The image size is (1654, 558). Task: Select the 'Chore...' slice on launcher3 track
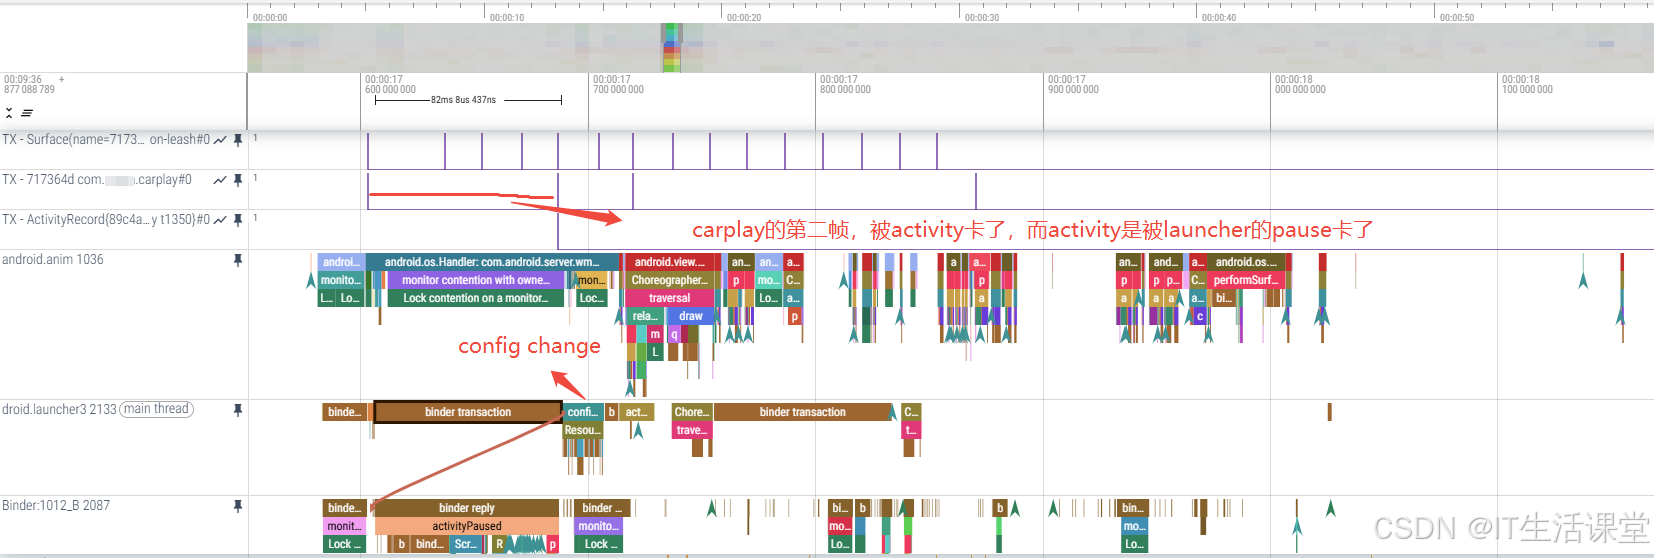(691, 412)
